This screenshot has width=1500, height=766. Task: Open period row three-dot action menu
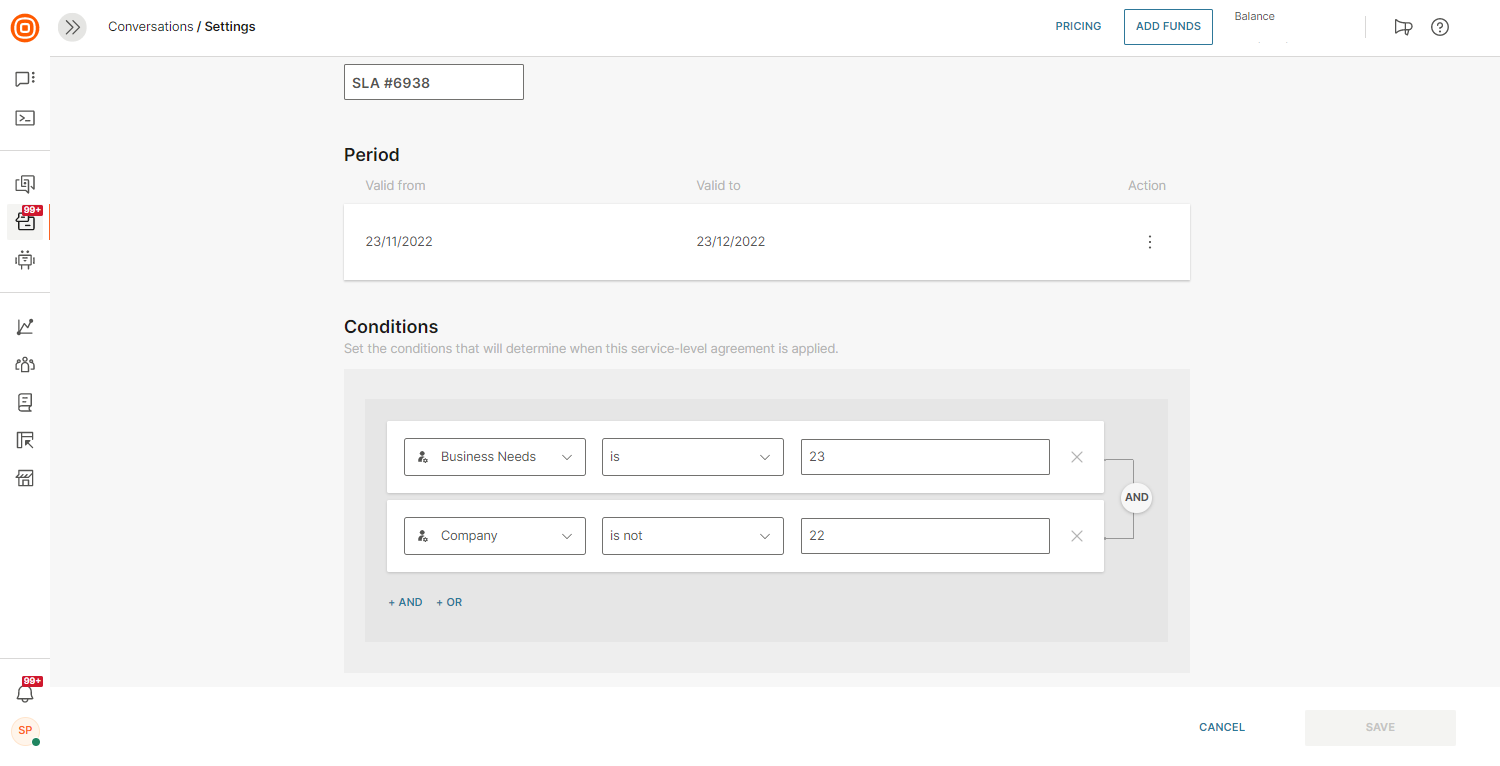click(1150, 242)
